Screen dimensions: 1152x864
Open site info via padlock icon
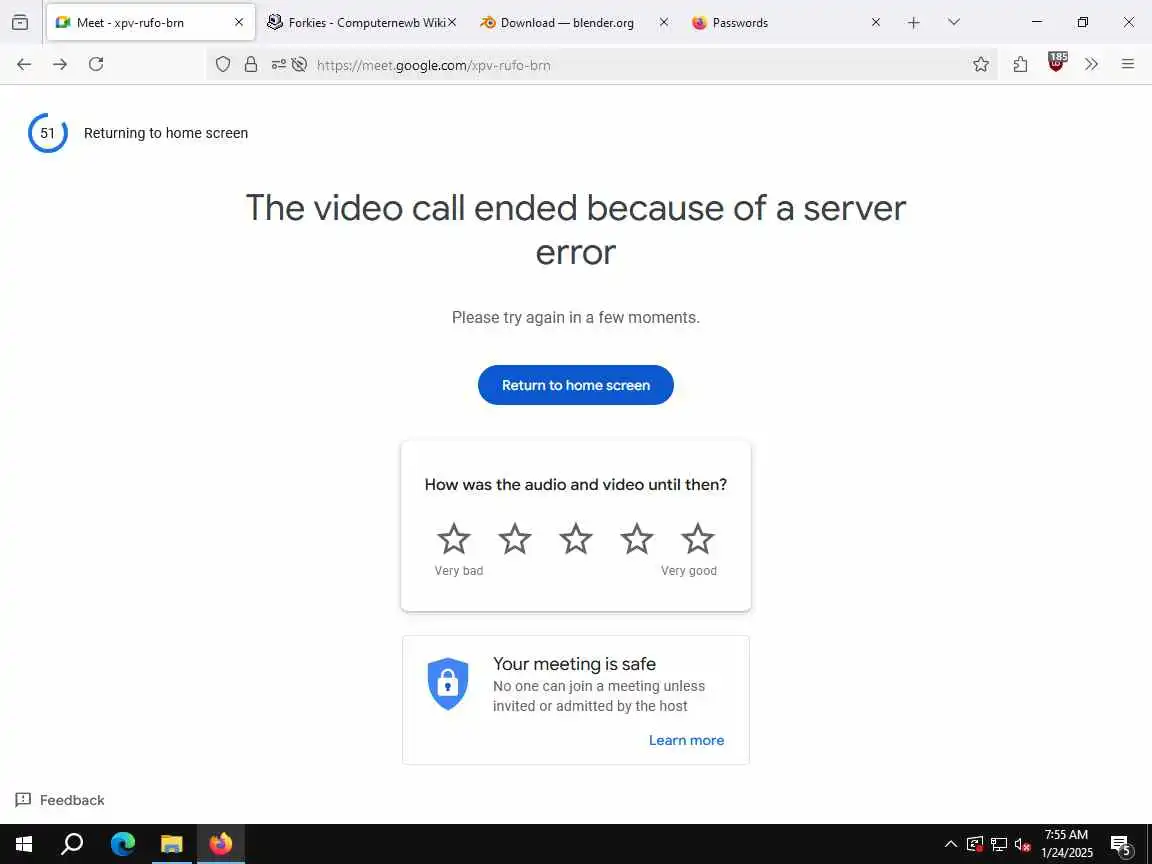coord(251,65)
